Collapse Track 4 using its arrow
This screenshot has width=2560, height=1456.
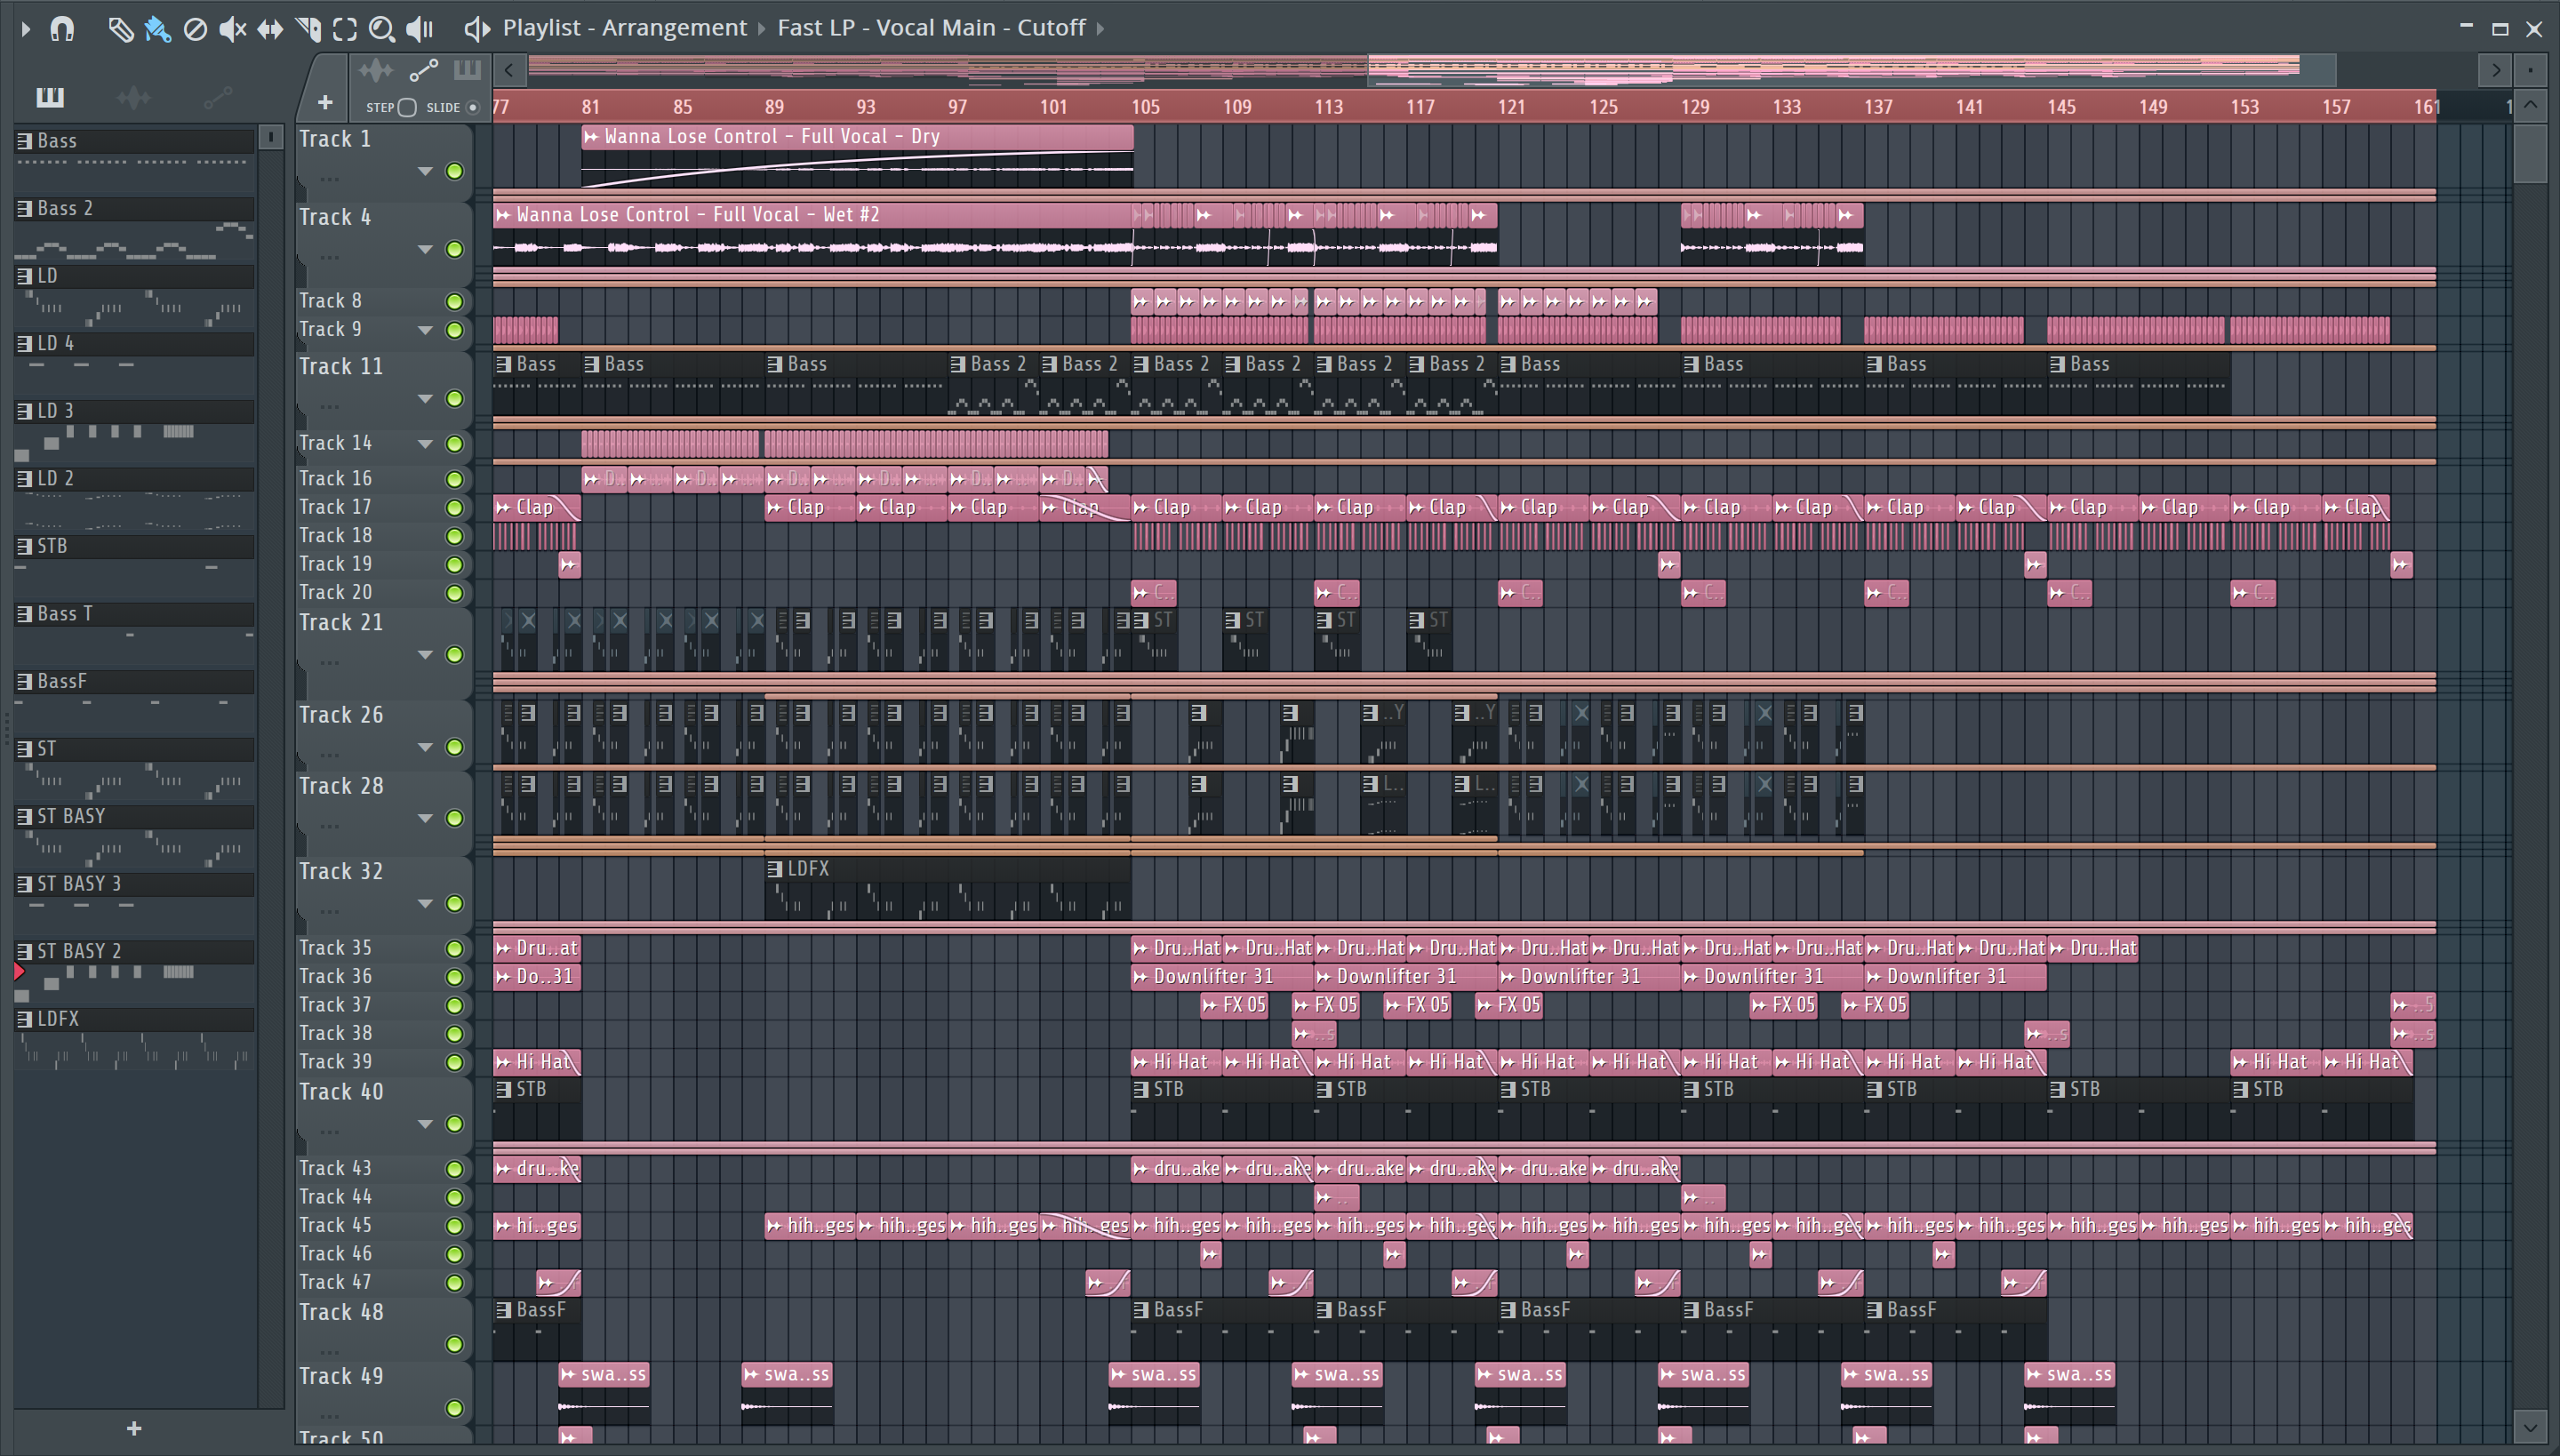425,249
